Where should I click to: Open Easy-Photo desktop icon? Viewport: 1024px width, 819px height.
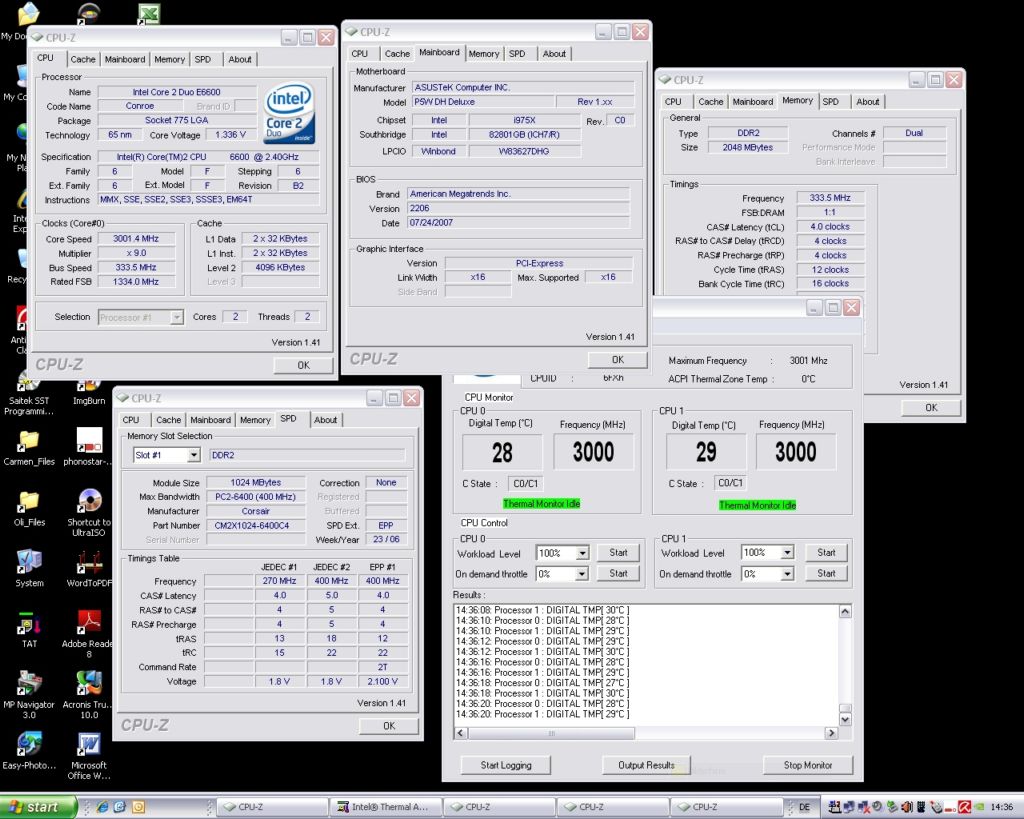tap(29, 750)
